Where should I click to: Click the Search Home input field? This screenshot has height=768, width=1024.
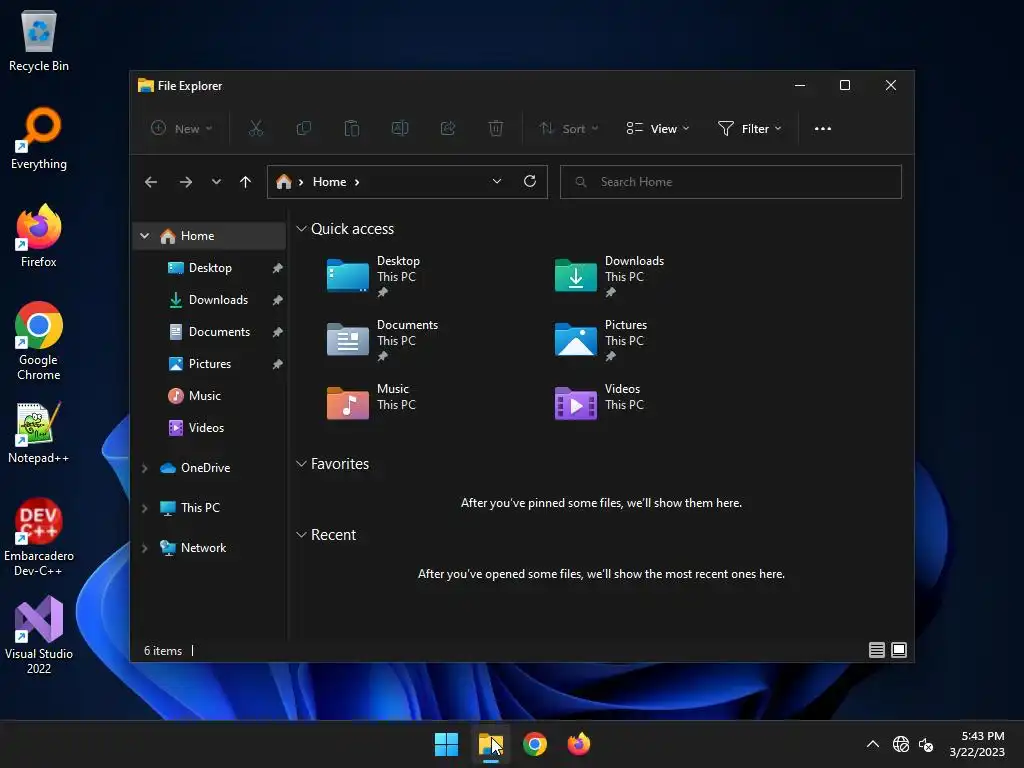[731, 182]
